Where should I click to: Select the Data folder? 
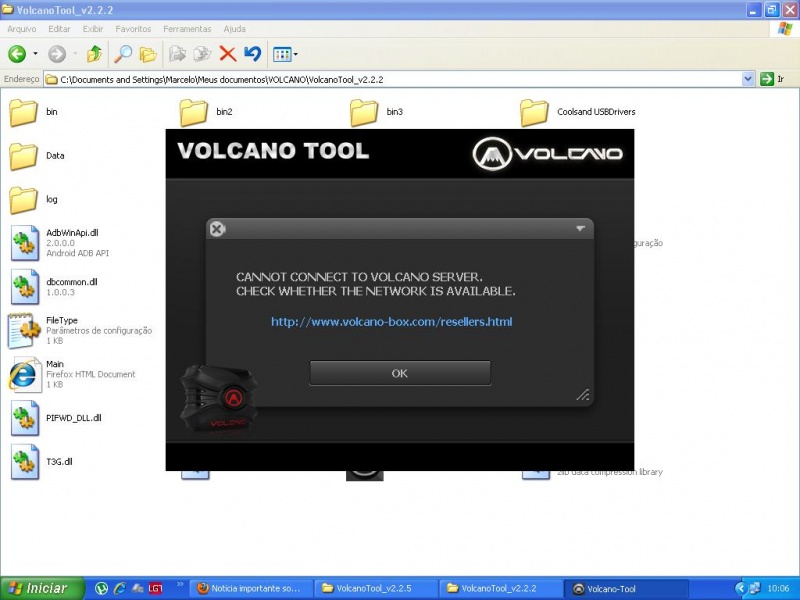(37, 156)
